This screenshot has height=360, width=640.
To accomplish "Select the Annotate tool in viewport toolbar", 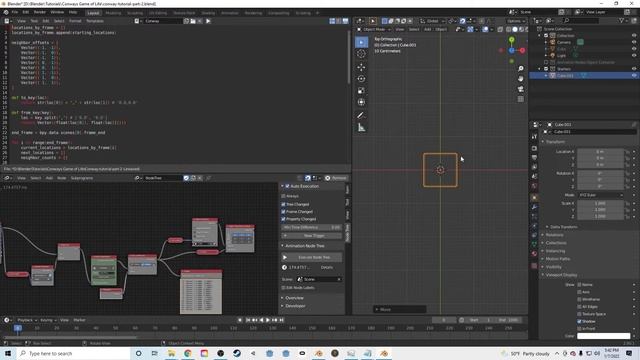I will tap(361, 116).
